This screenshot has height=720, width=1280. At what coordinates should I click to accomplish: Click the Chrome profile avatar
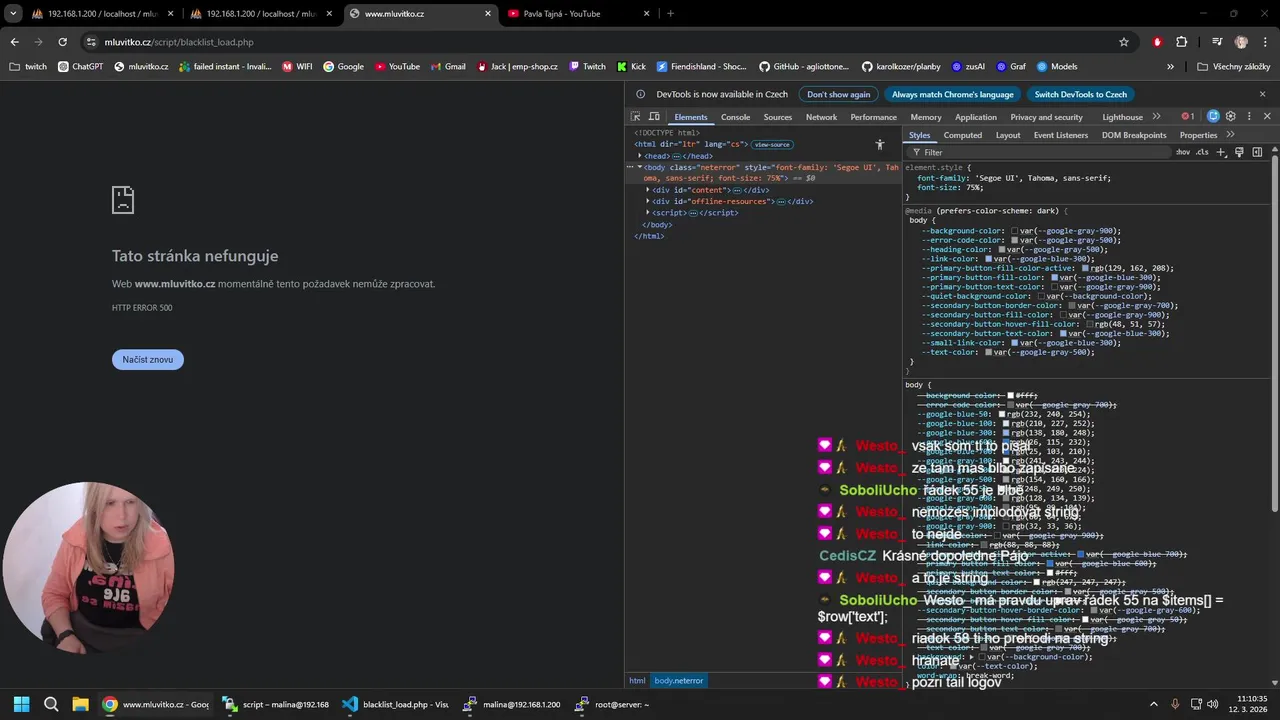click(x=1242, y=42)
